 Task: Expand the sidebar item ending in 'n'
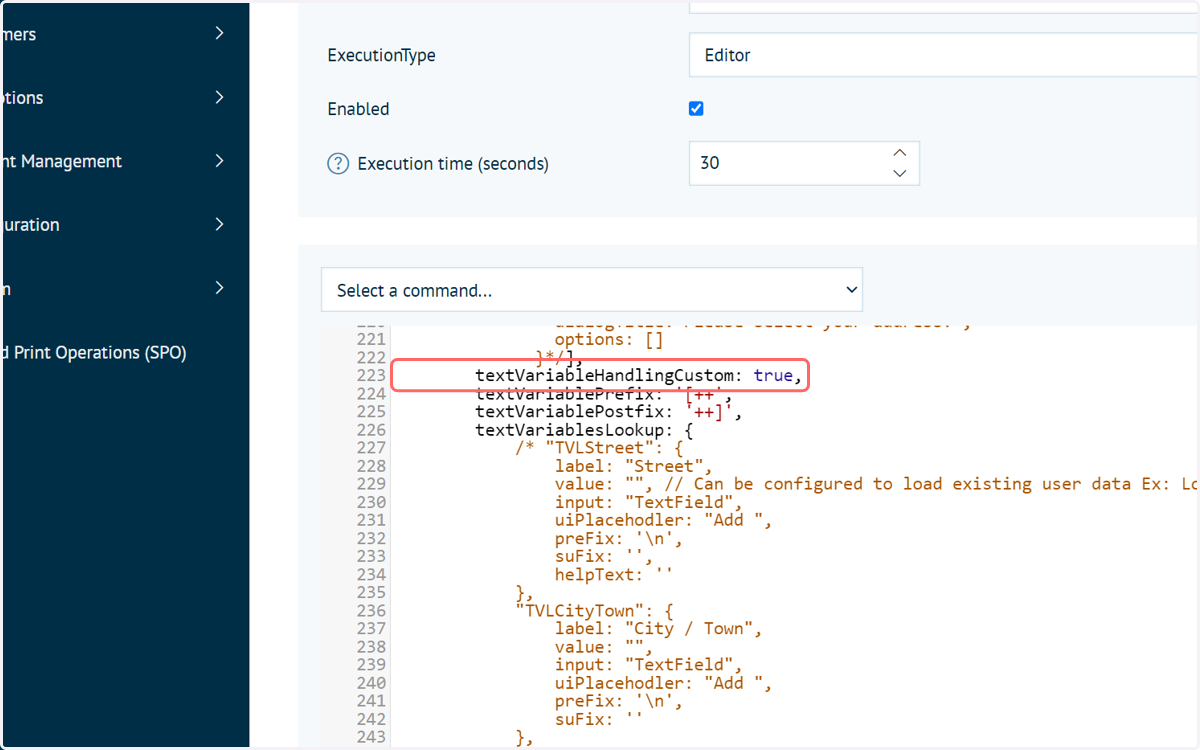click(x=219, y=288)
